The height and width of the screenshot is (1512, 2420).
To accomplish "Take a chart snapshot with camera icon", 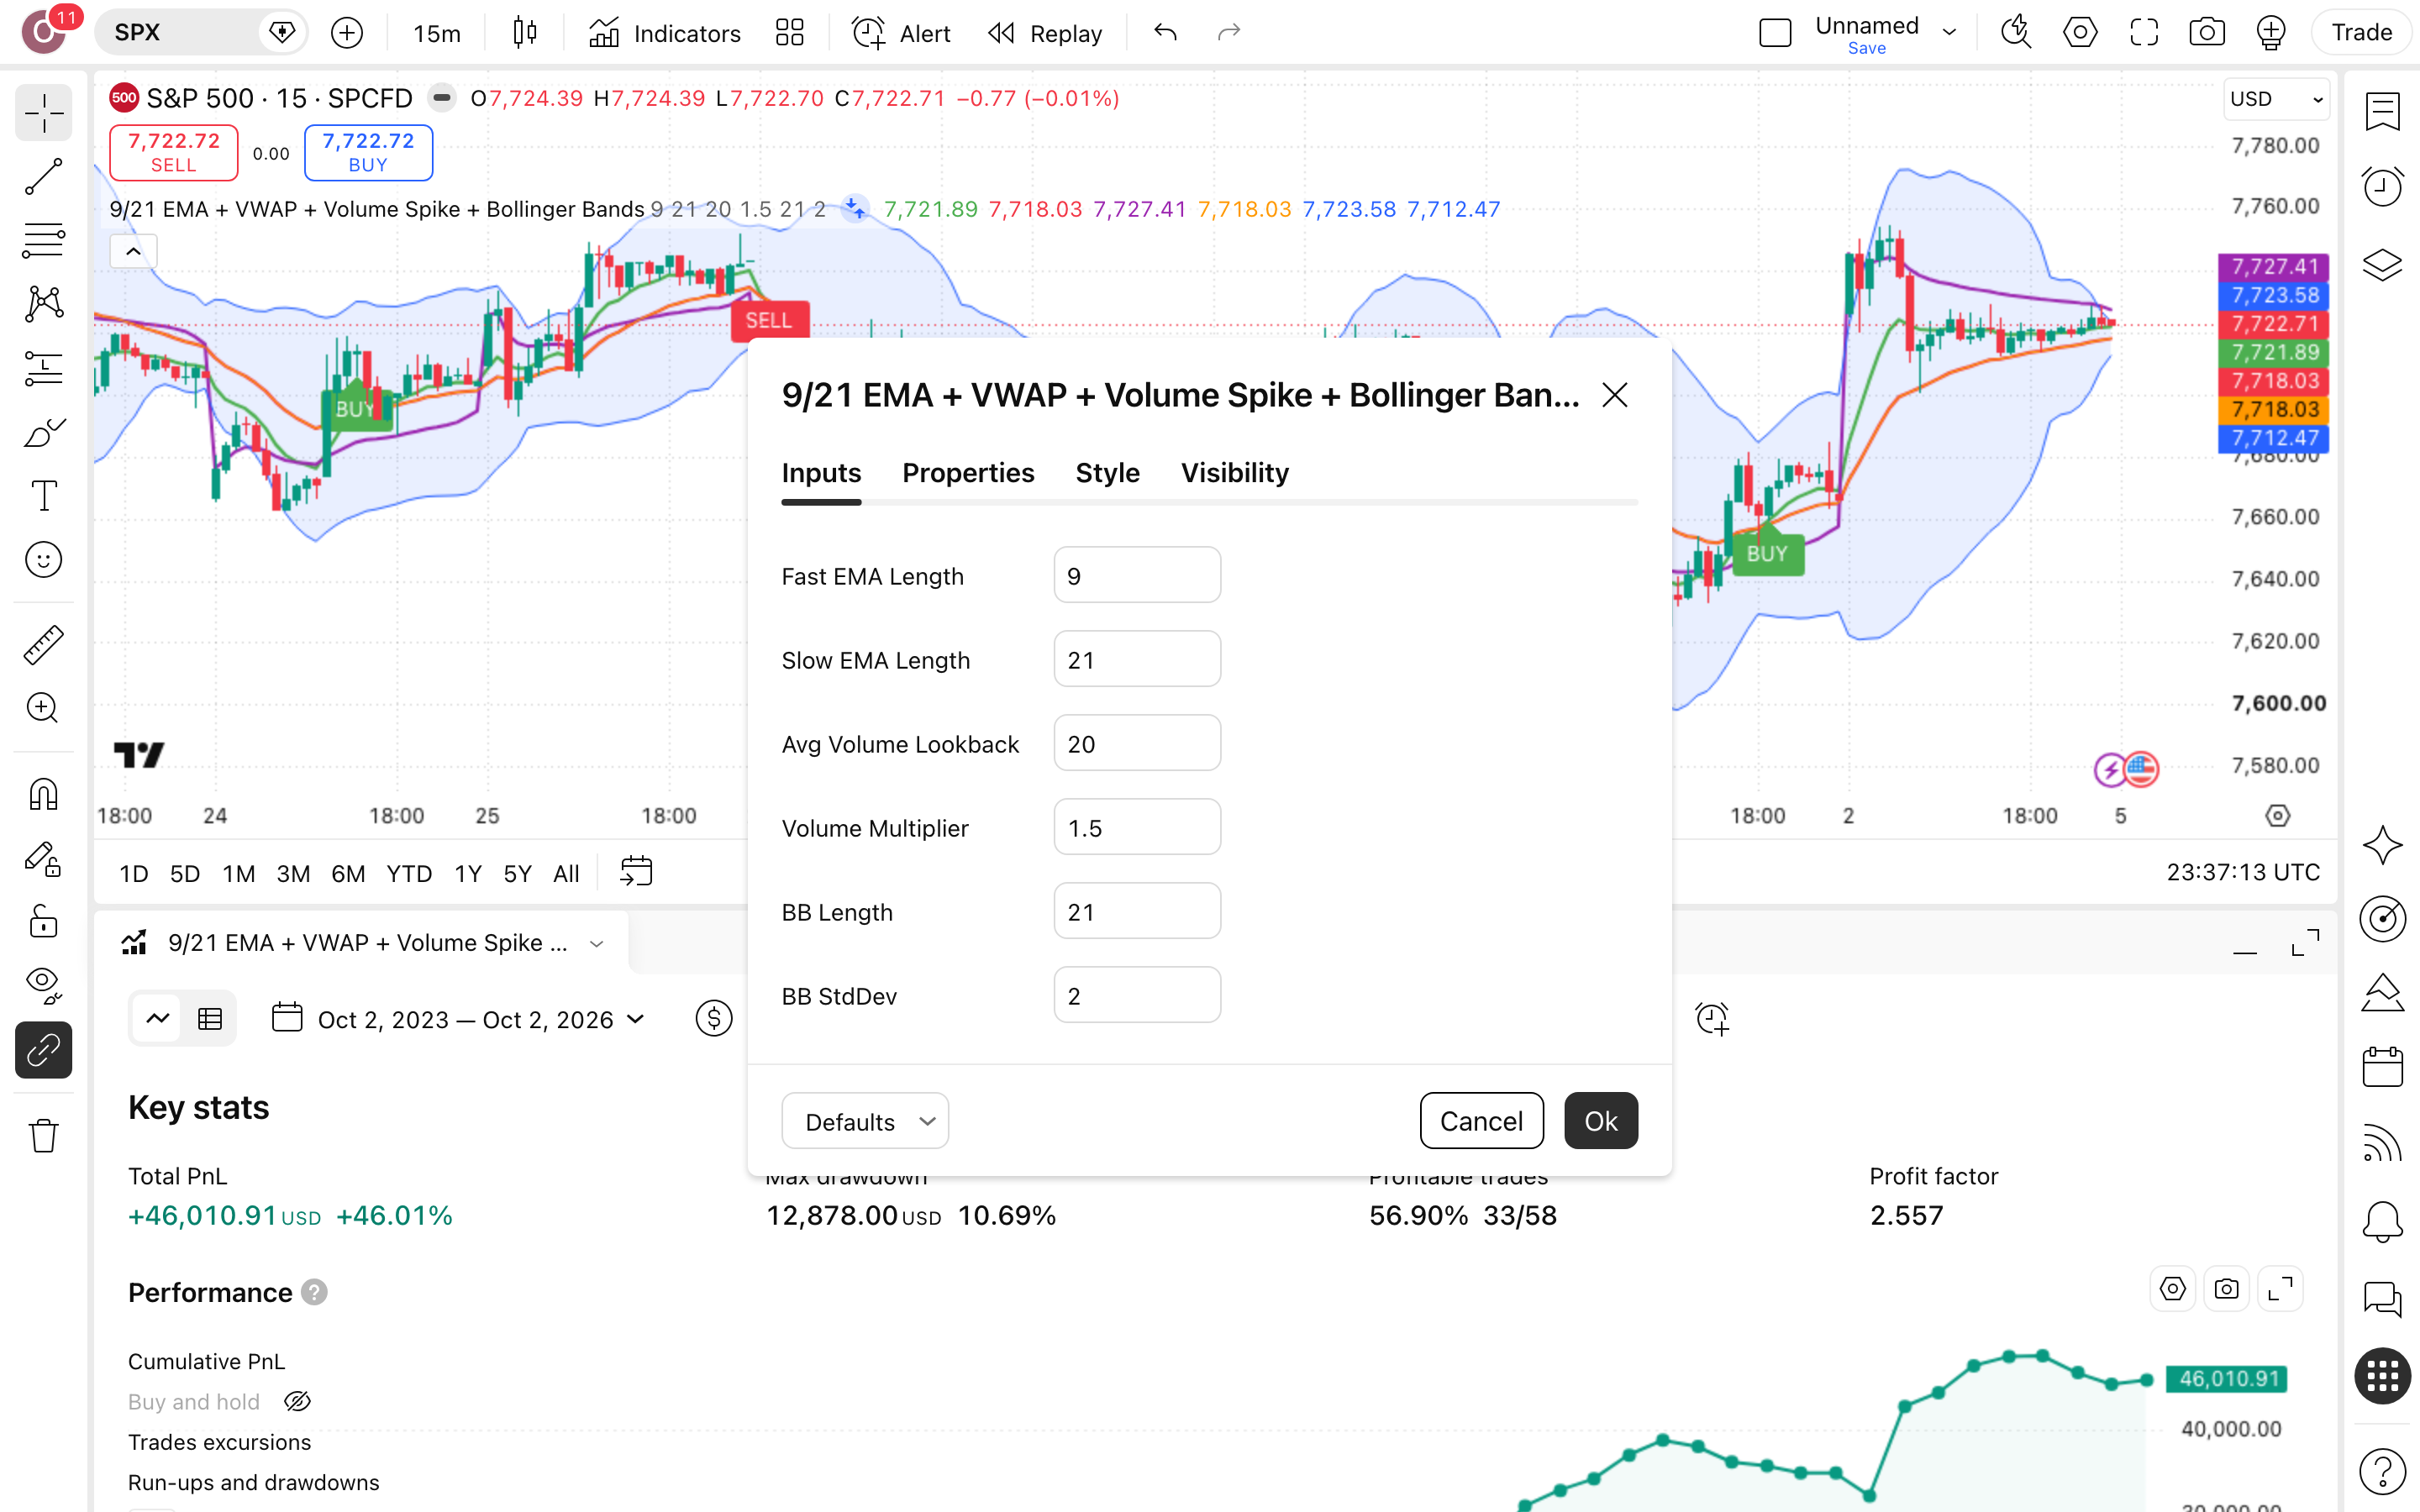I will (2206, 33).
